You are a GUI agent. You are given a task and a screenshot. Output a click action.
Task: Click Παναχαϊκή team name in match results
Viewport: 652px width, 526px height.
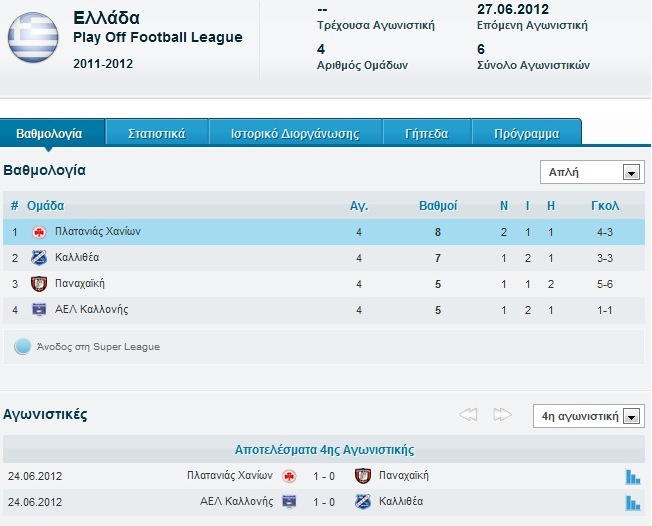404,475
